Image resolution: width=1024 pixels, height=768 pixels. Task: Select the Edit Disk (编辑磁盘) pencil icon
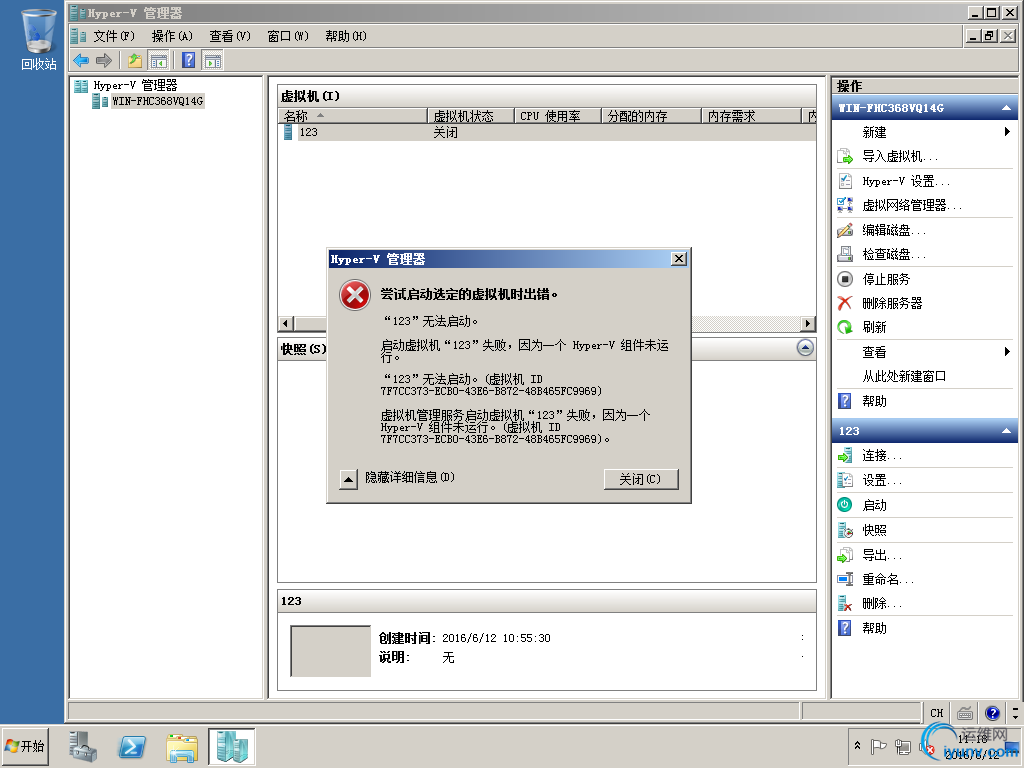tap(845, 230)
